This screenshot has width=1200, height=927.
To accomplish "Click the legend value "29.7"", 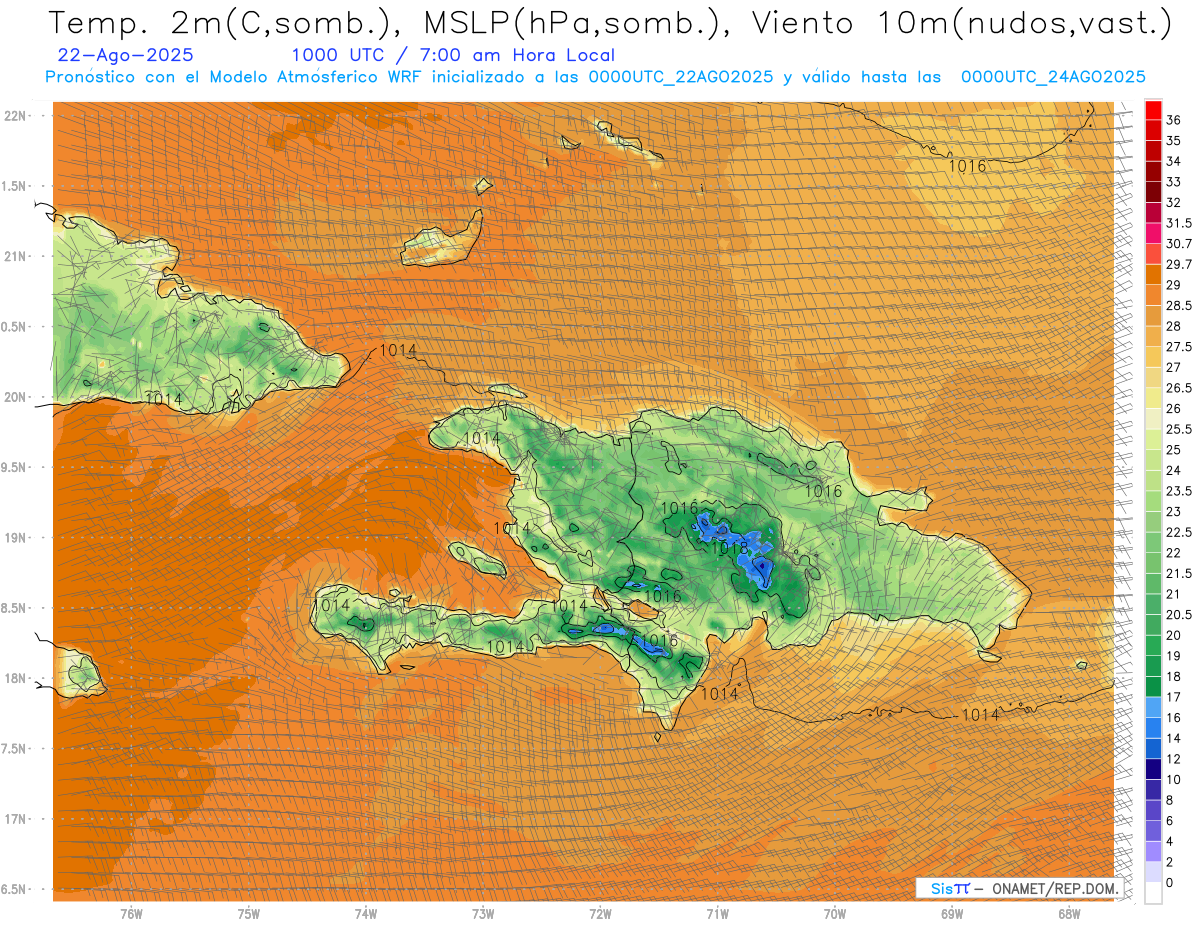I will click(x=1178, y=264).
